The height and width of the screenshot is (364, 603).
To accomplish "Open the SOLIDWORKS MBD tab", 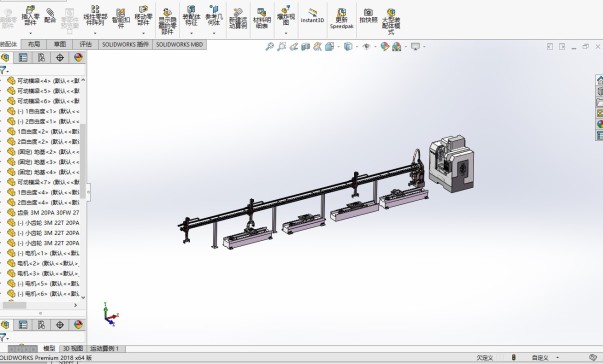I will (180, 45).
